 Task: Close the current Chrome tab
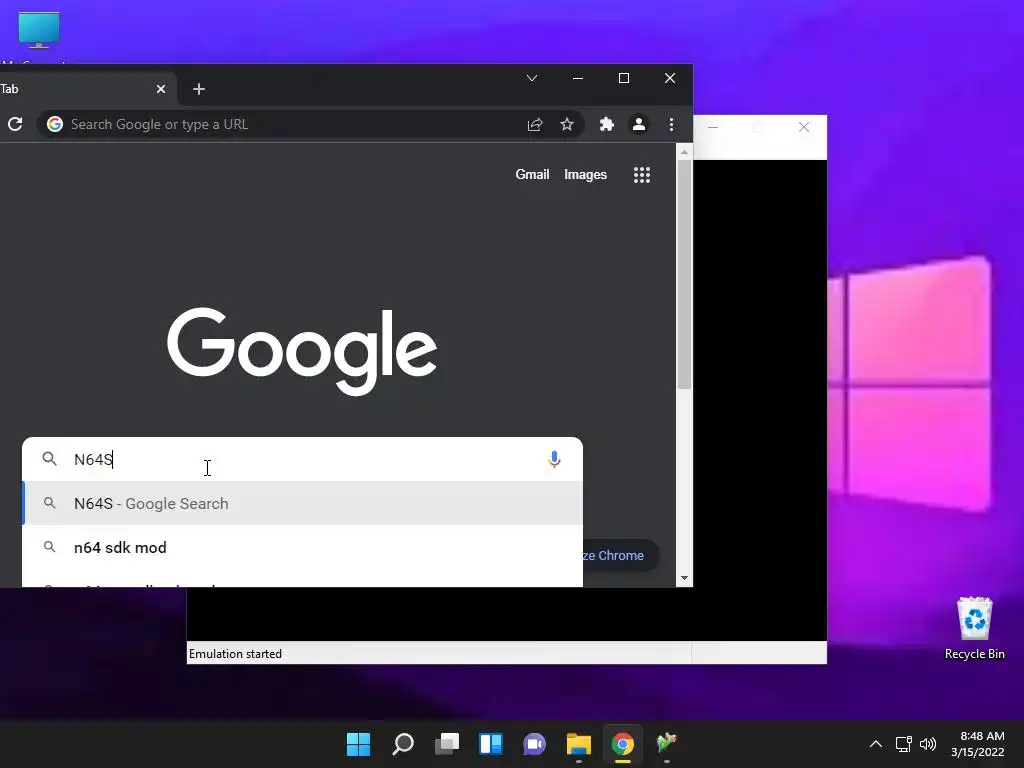[x=161, y=89]
